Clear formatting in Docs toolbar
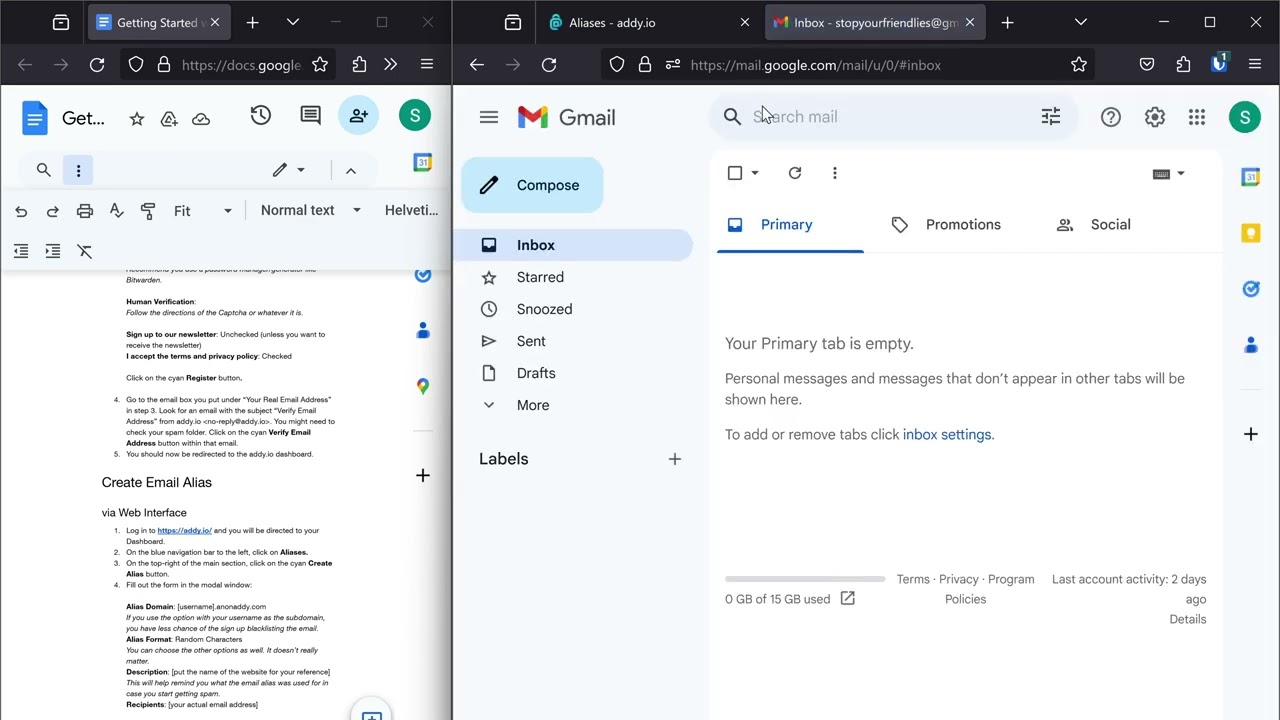Screen dimensions: 1280x720 (x=85, y=251)
